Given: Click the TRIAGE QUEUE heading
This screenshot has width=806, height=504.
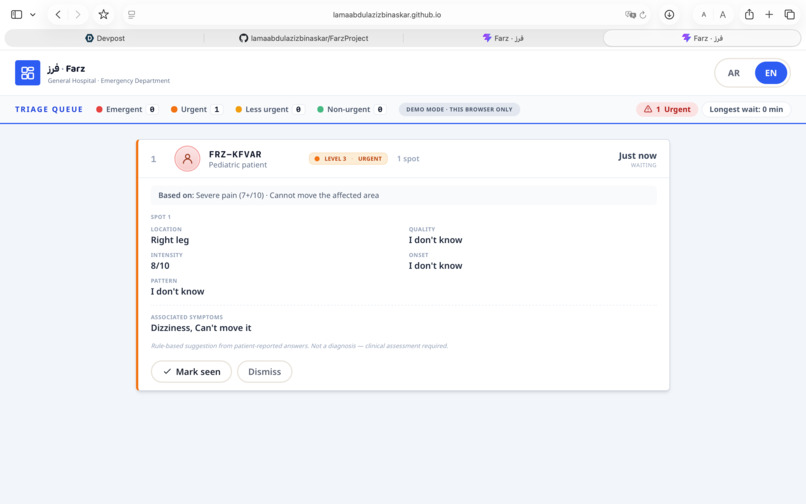Looking at the screenshot, I should click(49, 109).
